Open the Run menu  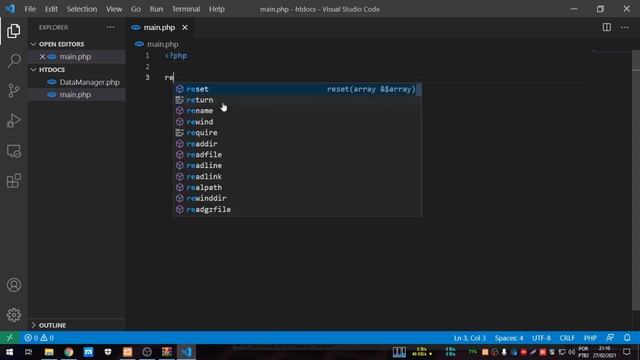[x=156, y=9]
